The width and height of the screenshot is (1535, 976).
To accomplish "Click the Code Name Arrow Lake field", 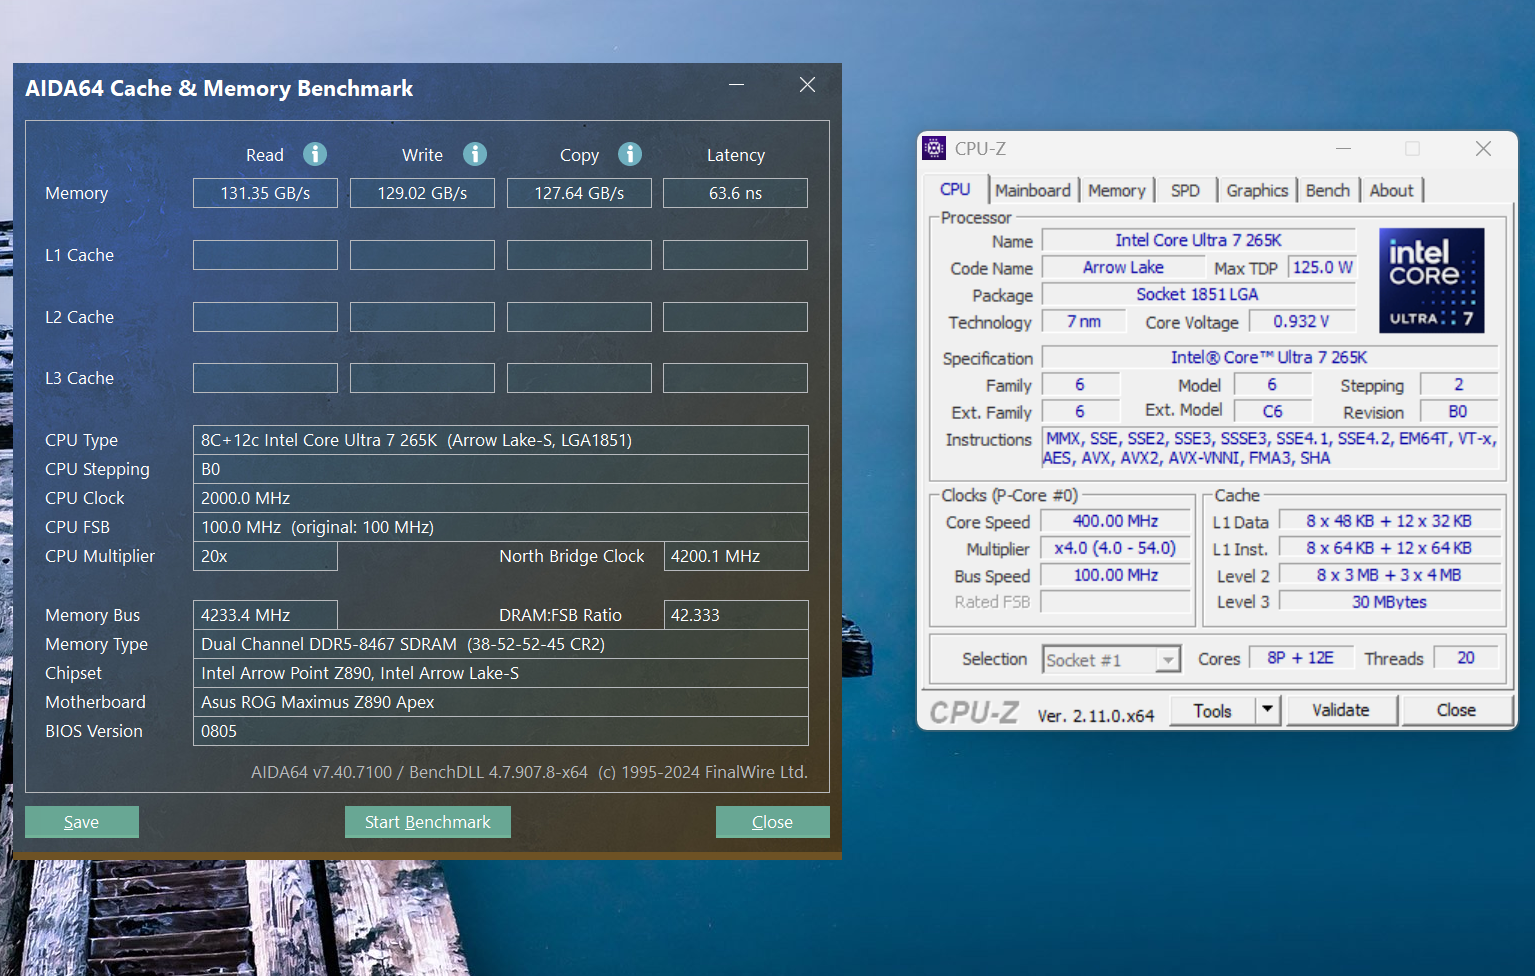I will pyautogui.click(x=1123, y=267).
